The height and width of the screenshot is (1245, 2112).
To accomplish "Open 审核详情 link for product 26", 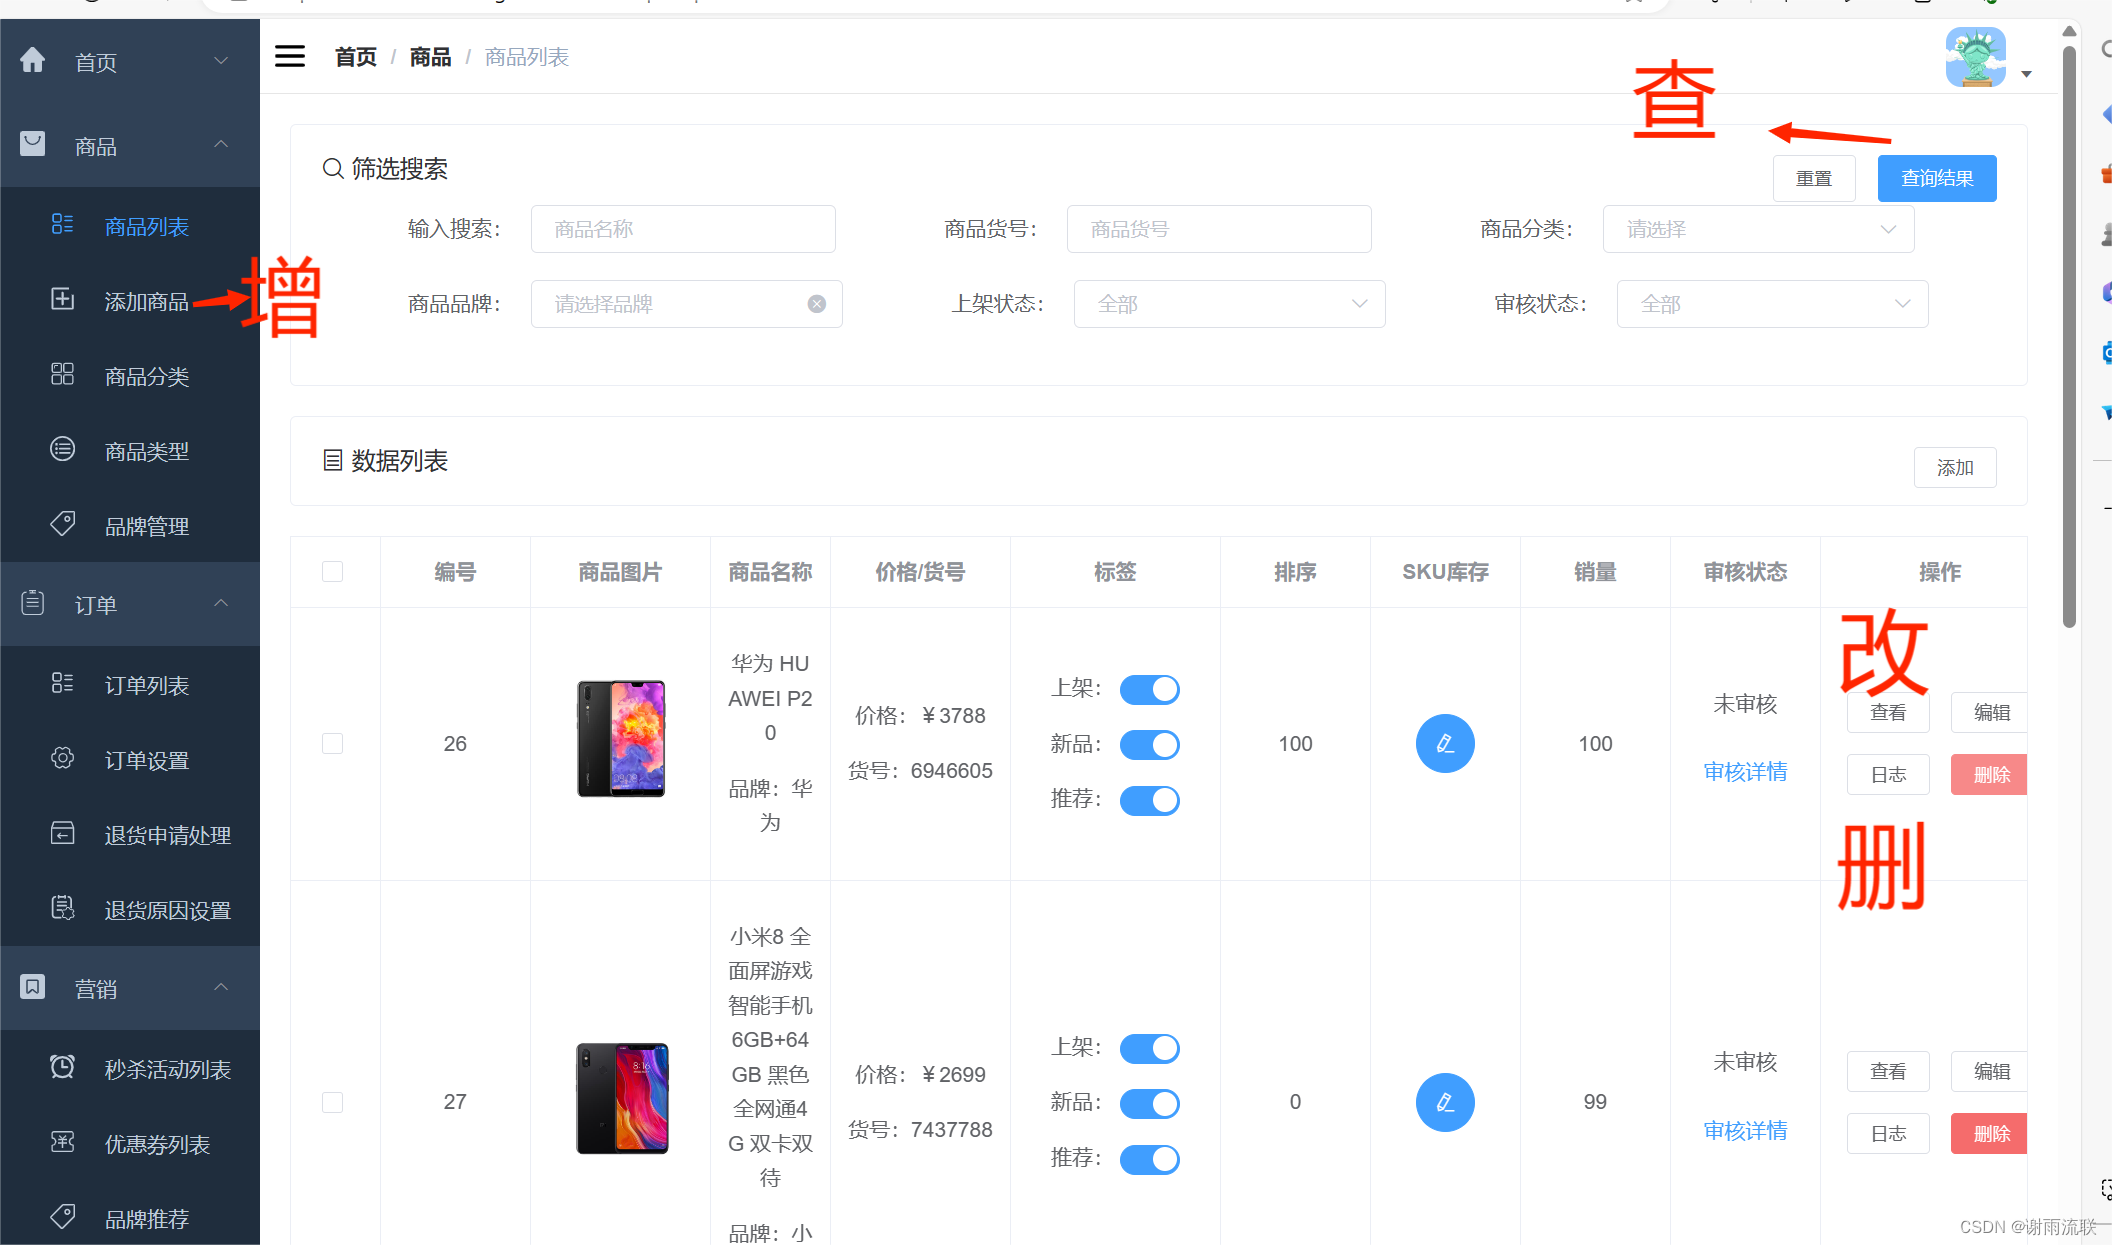I will [x=1745, y=772].
